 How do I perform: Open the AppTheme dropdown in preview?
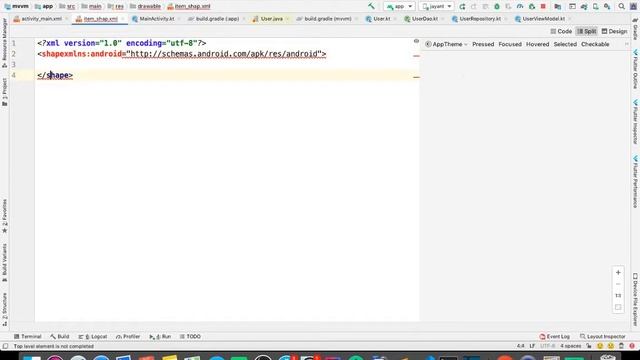coord(447,44)
